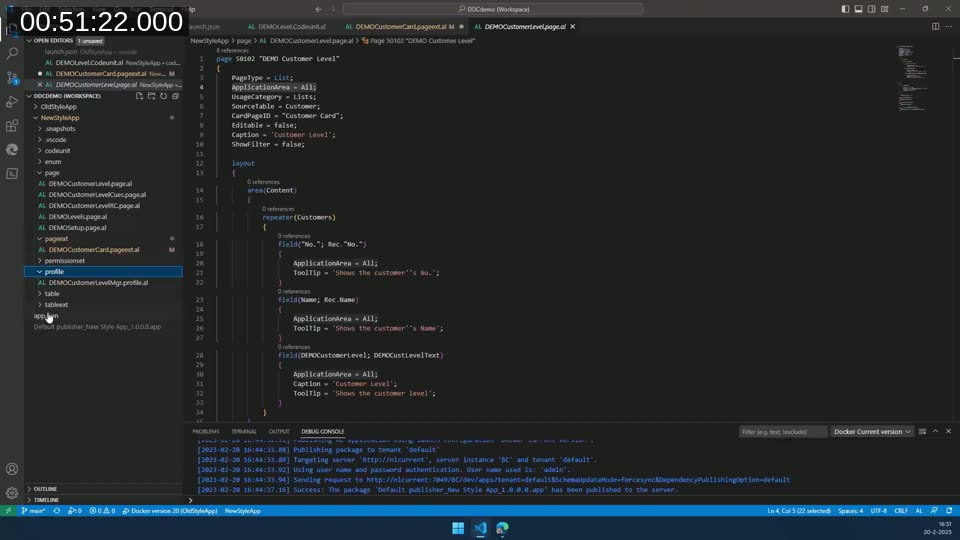Click NewStyleApp in status bar
Viewport: 960px width, 540px height.
pyautogui.click(x=242, y=511)
